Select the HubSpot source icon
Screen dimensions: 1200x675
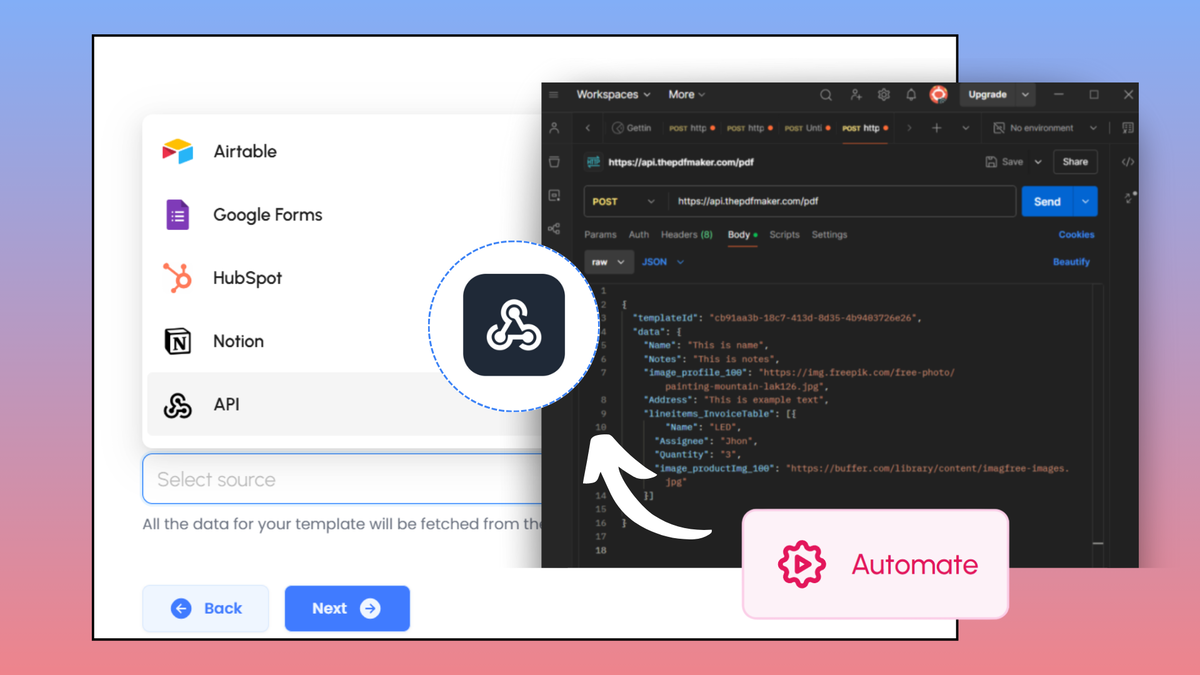click(x=178, y=277)
